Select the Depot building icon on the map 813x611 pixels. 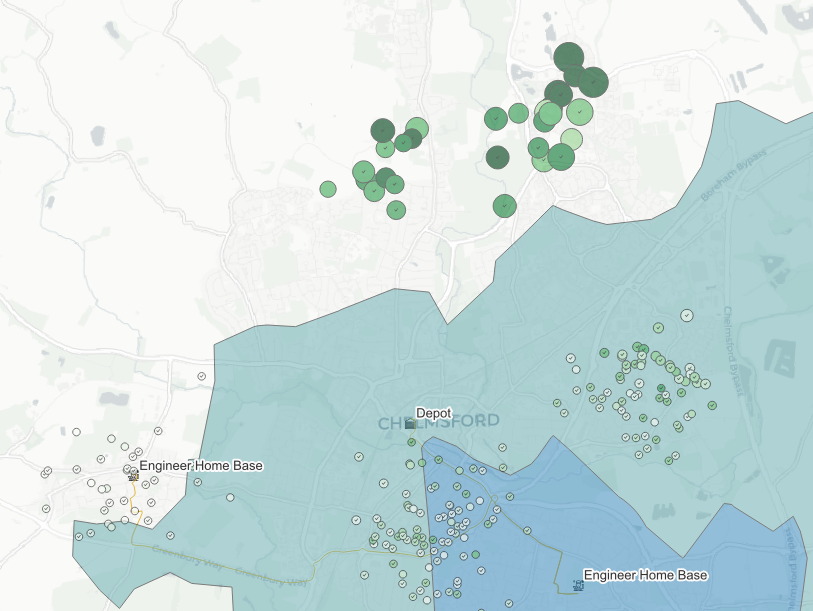pyautogui.click(x=409, y=423)
